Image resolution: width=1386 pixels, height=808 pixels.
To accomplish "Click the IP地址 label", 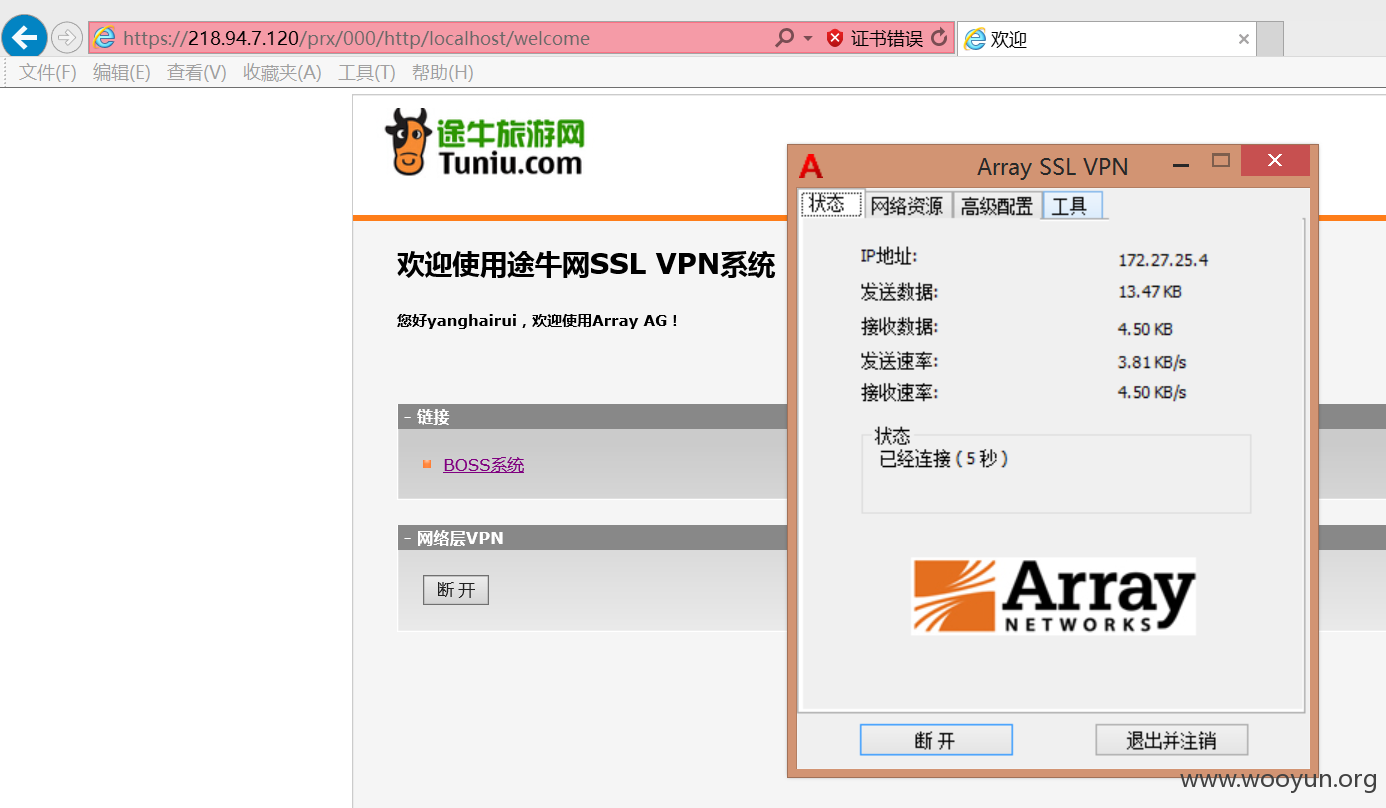I will pyautogui.click(x=889, y=257).
